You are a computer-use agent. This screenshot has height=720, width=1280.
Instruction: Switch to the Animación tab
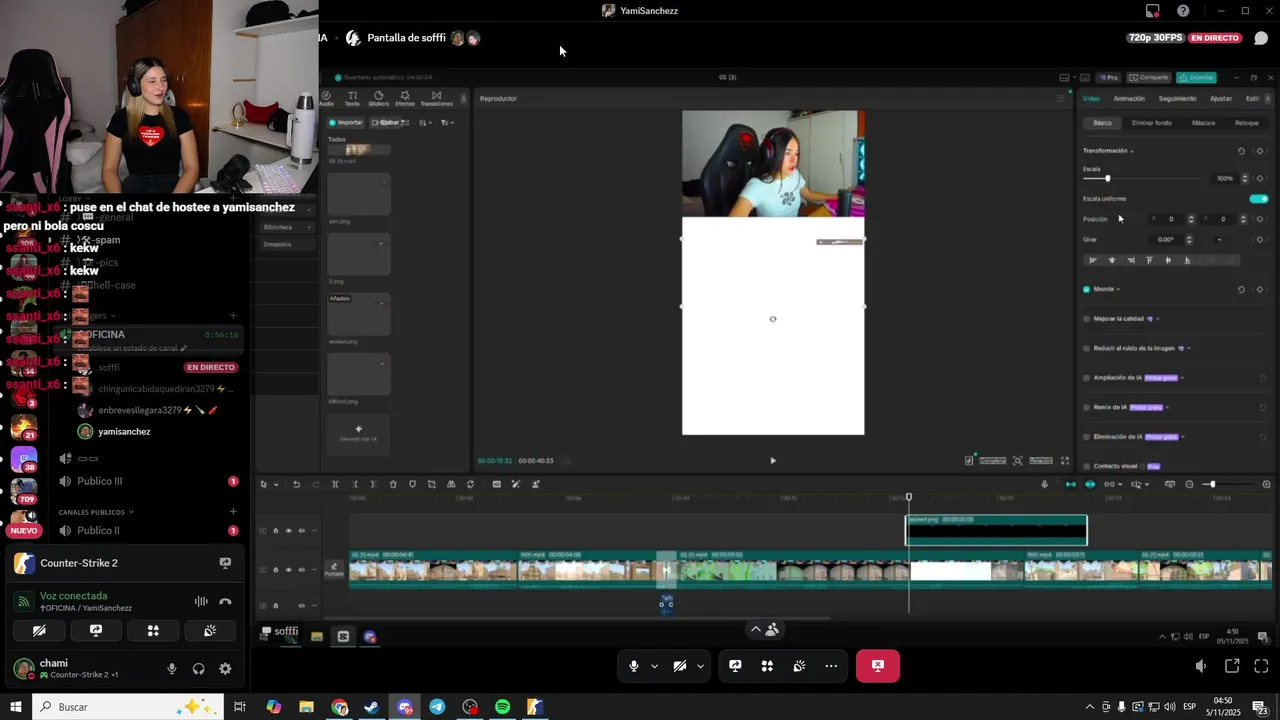point(1129,99)
